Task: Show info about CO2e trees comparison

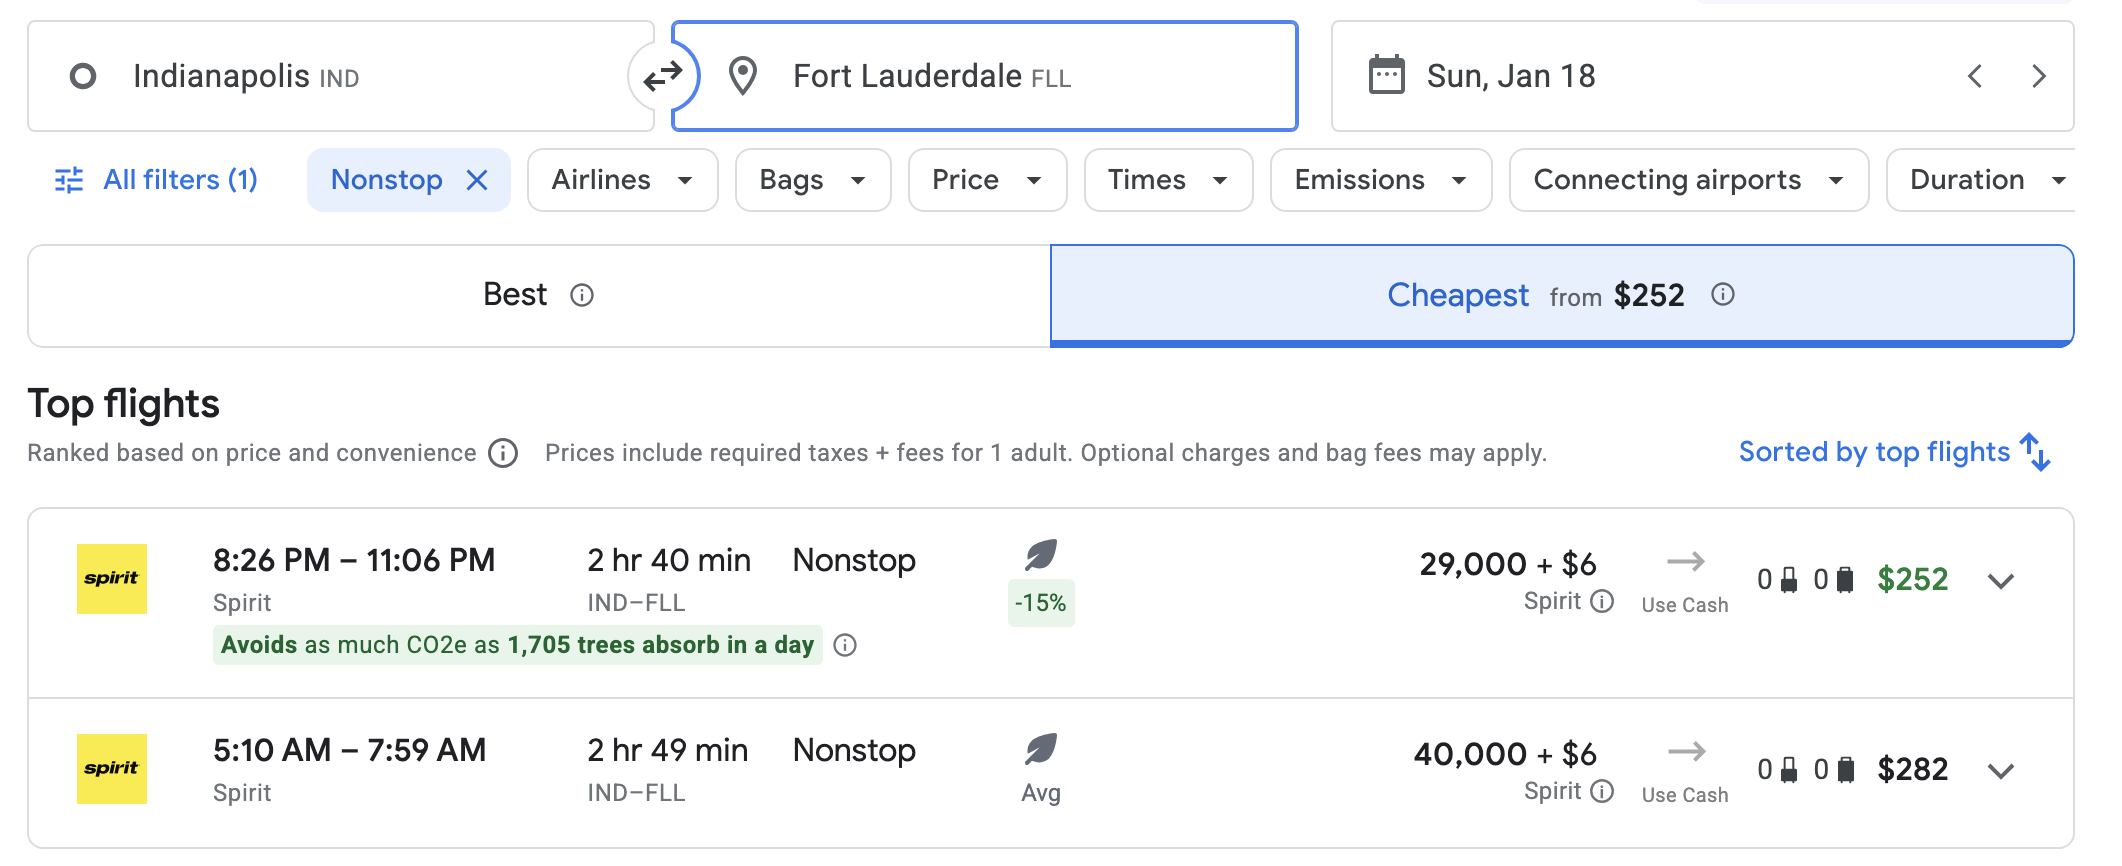Action: tap(845, 645)
